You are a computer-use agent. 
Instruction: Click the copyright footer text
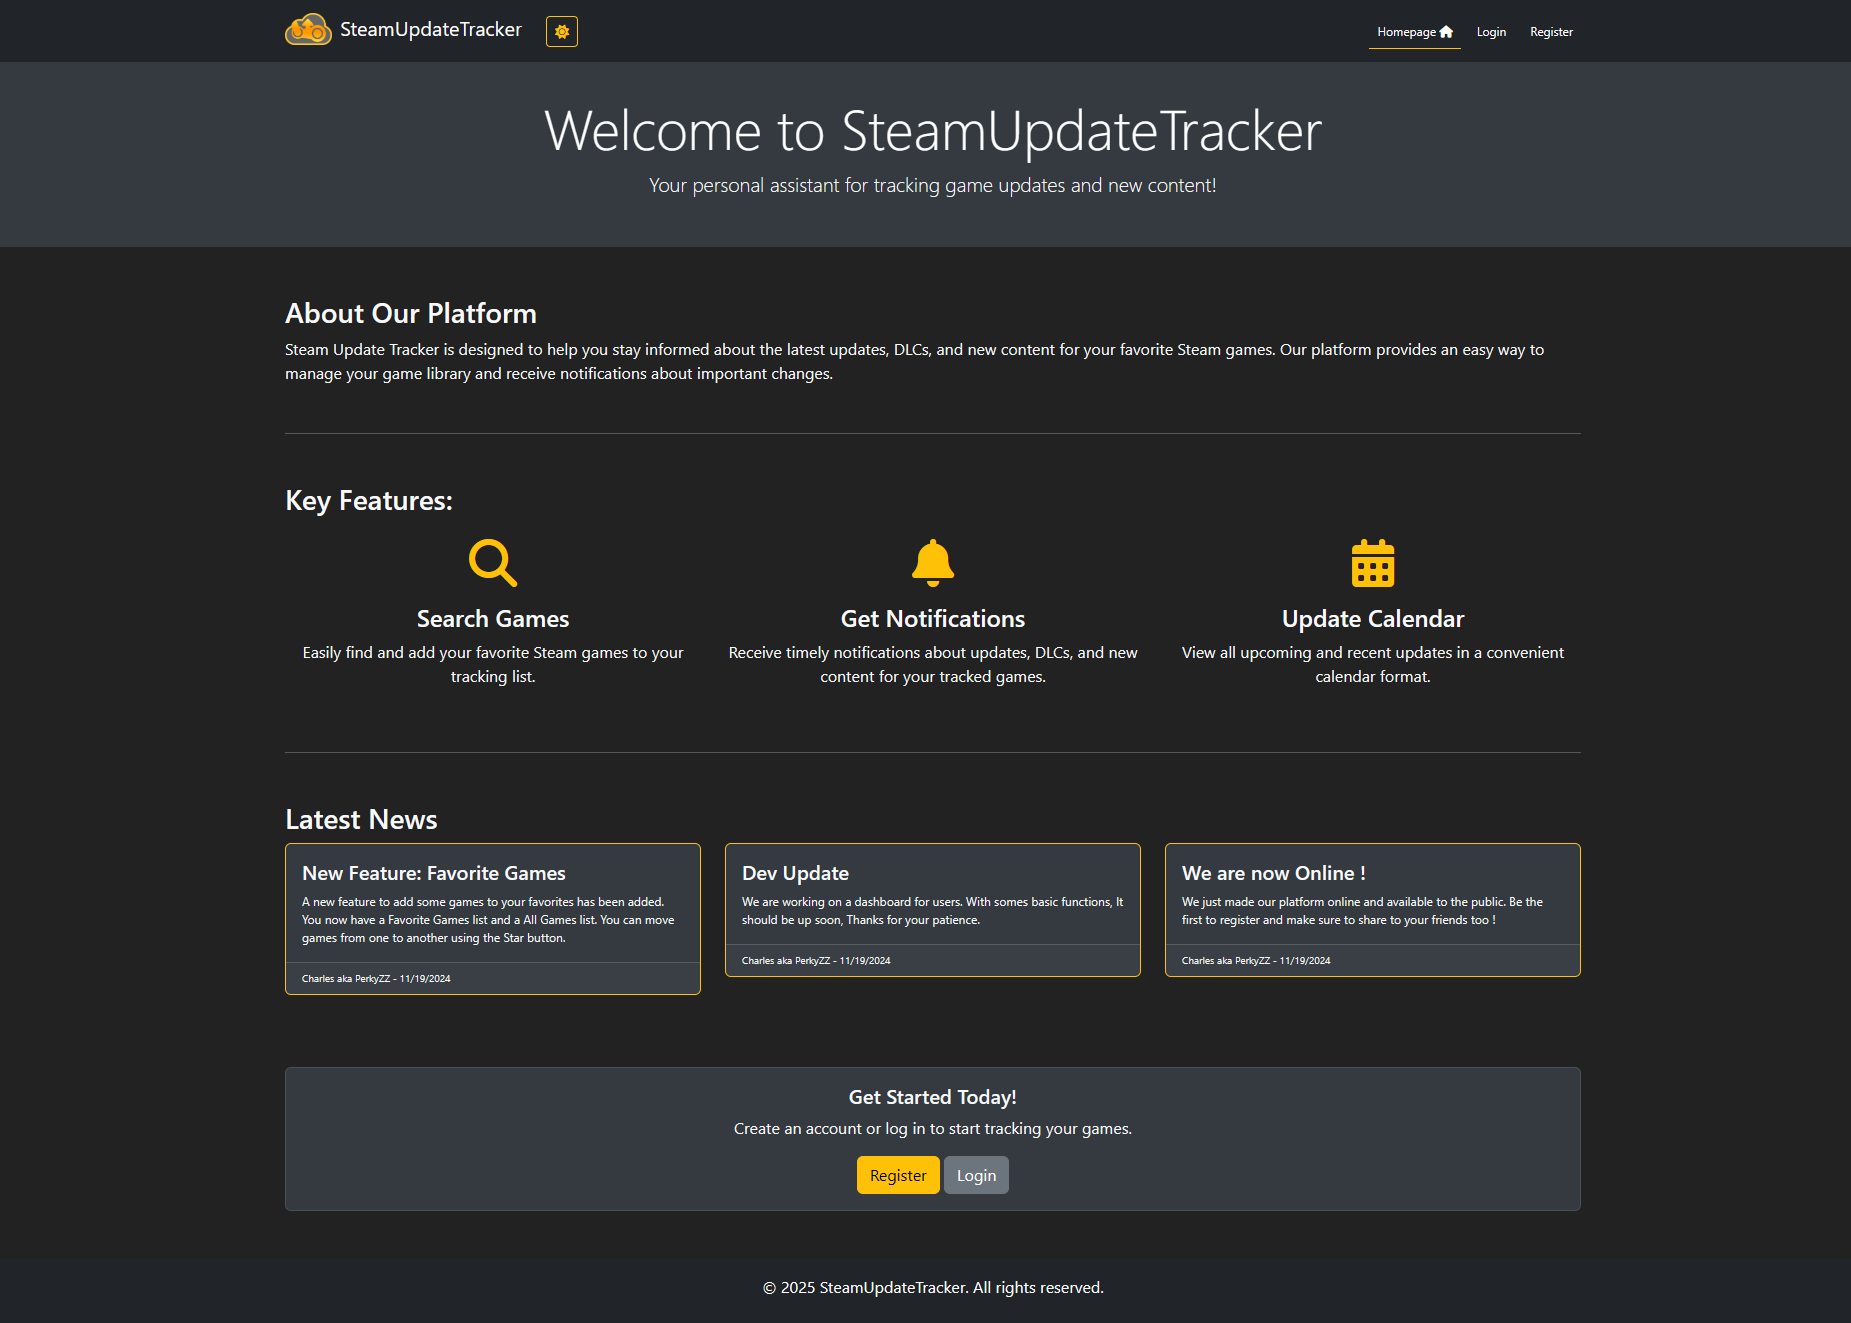(x=932, y=1288)
